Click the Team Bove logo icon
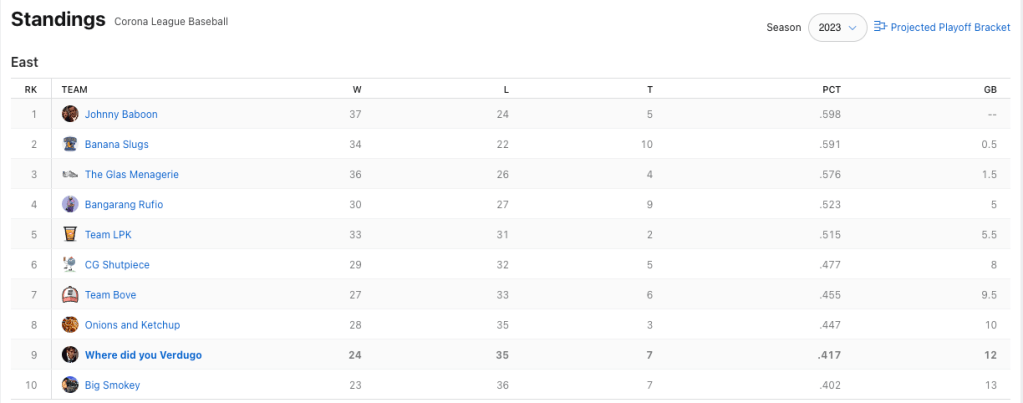1023x403 pixels. (70, 295)
